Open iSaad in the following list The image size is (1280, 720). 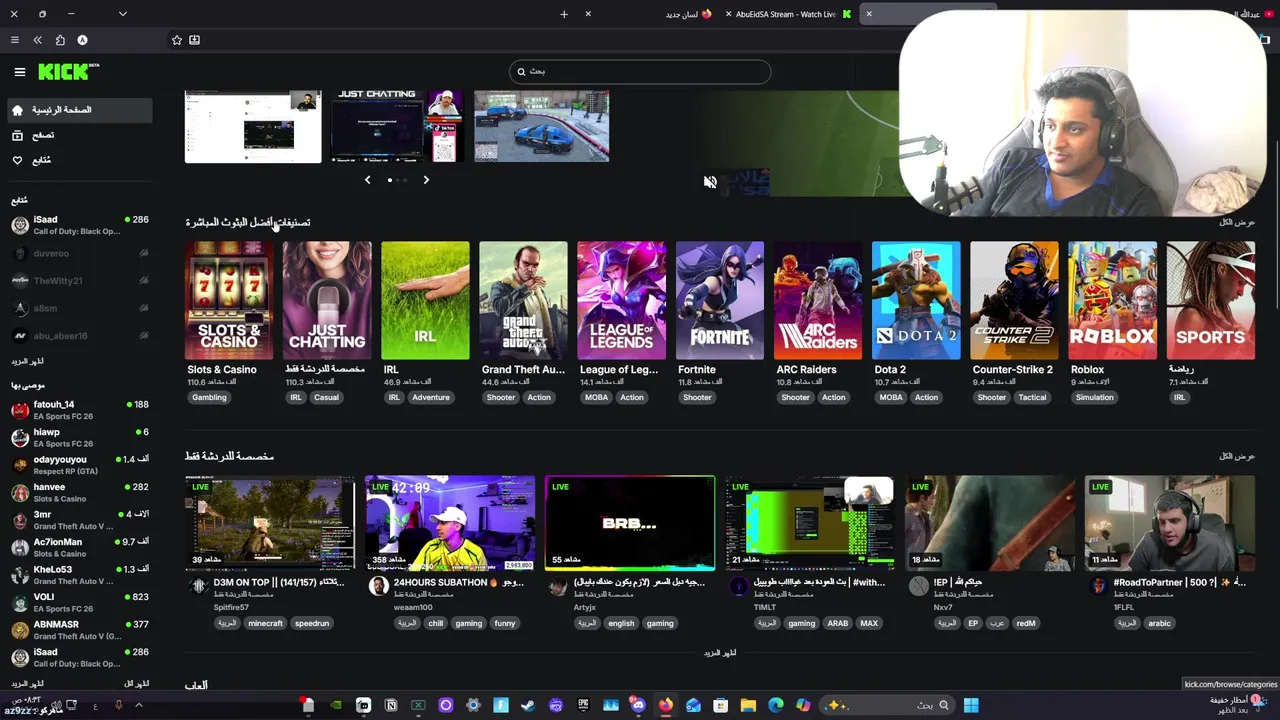click(x=78, y=225)
